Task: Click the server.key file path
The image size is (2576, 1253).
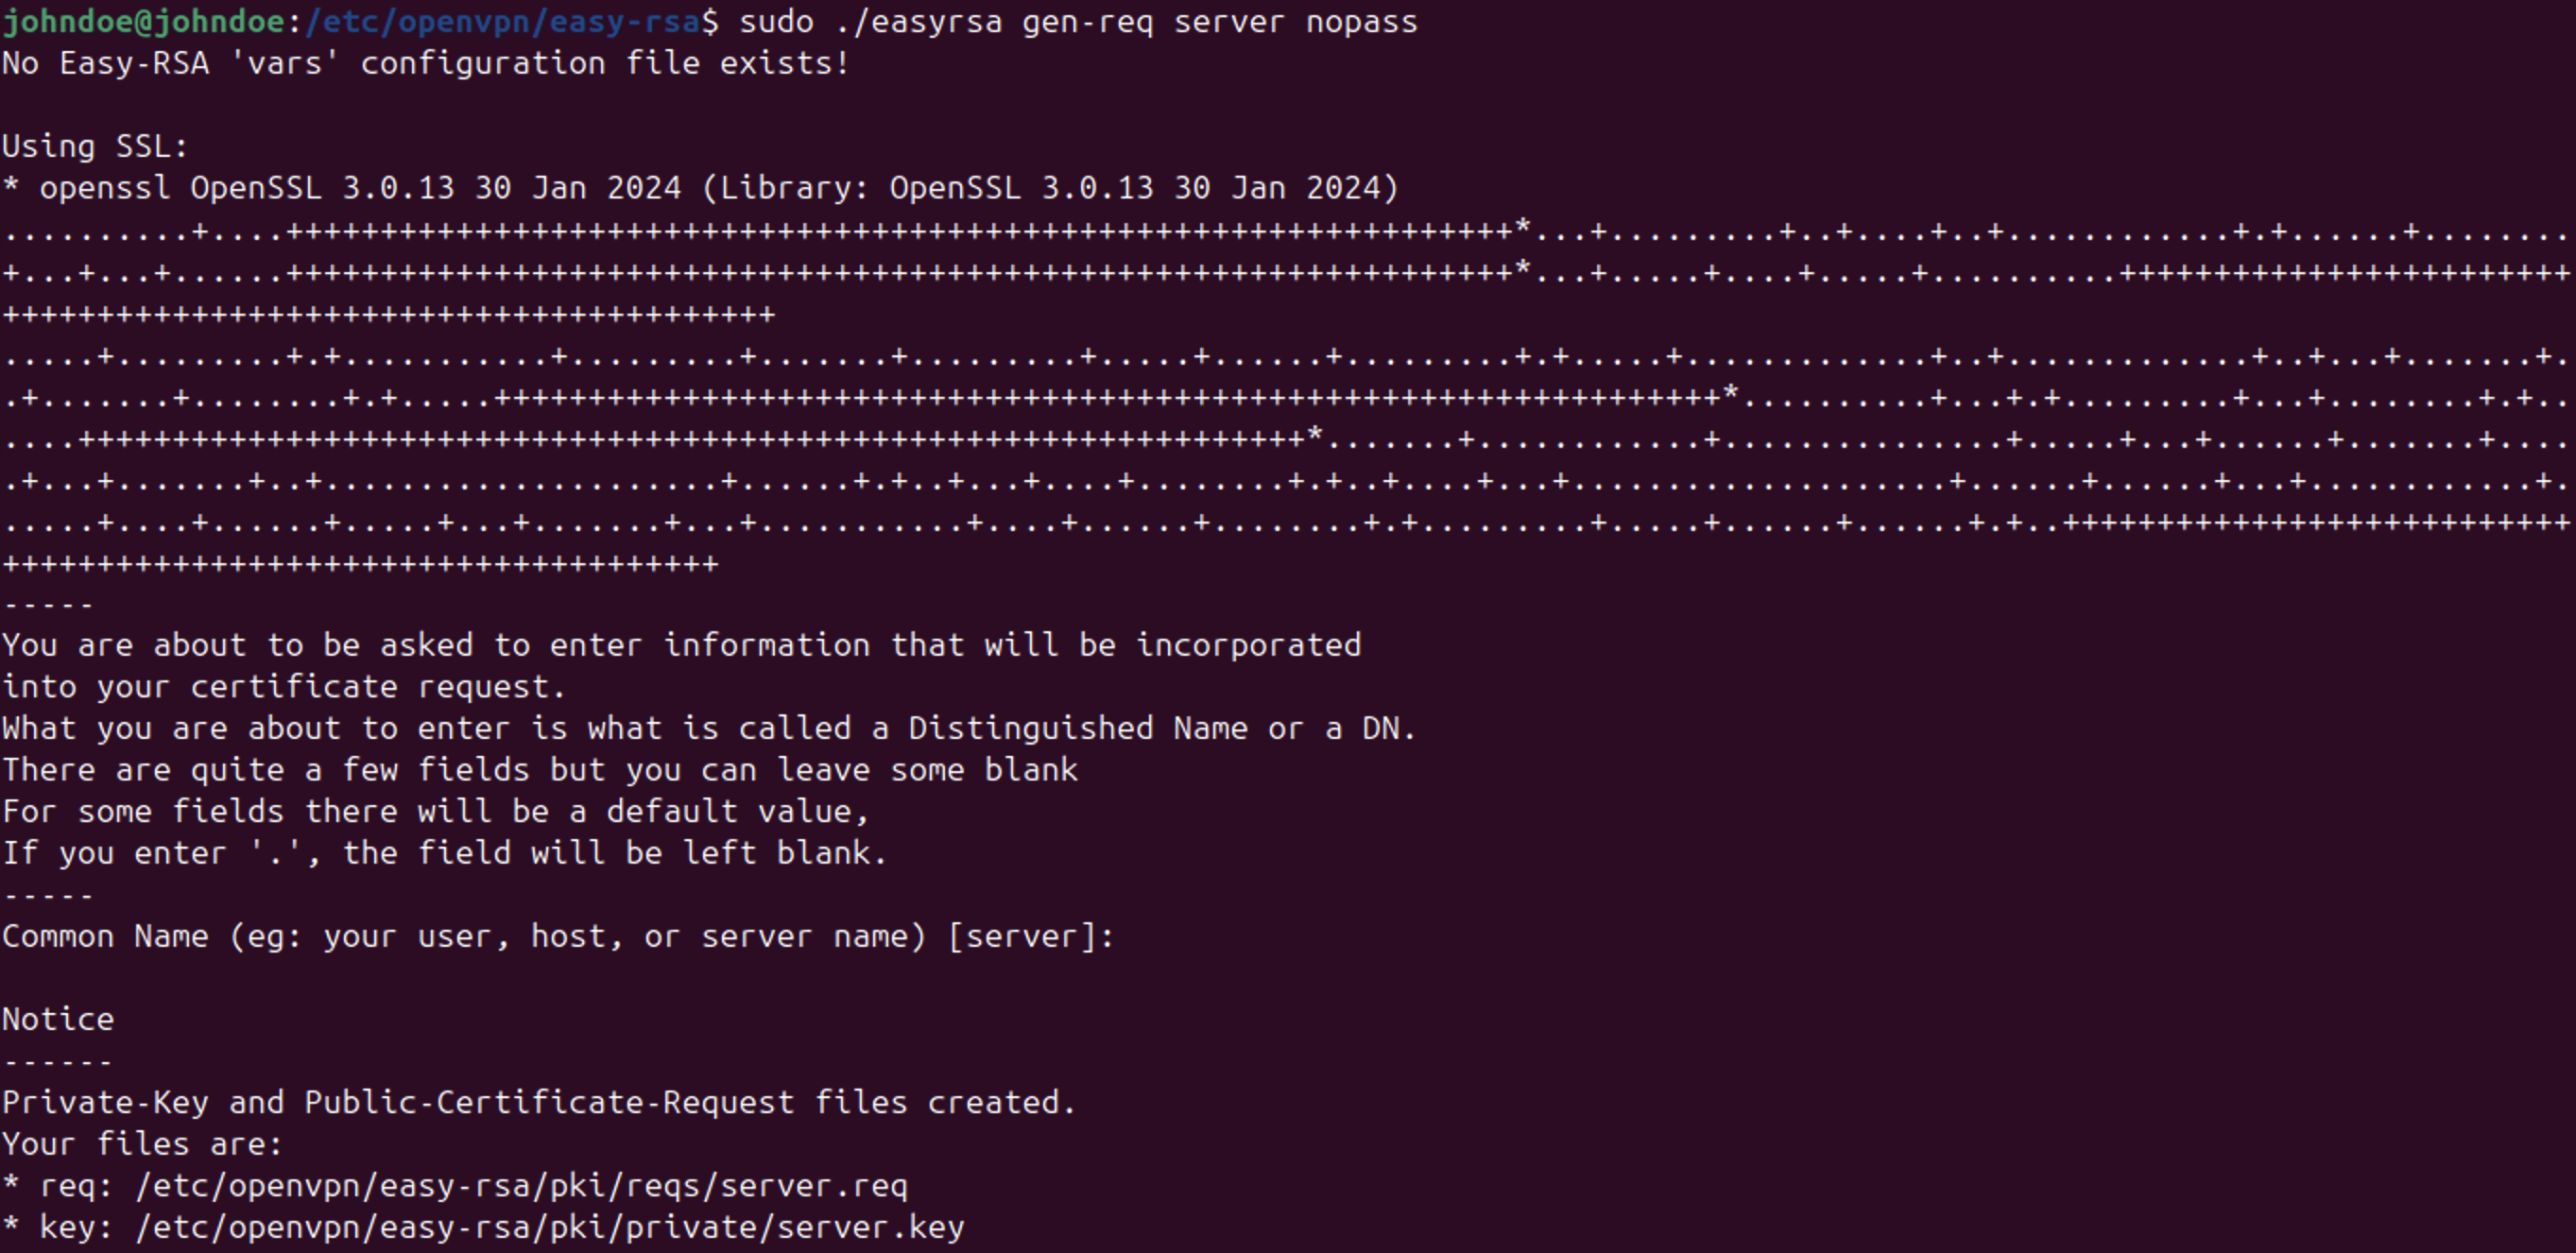Action: [x=550, y=1228]
